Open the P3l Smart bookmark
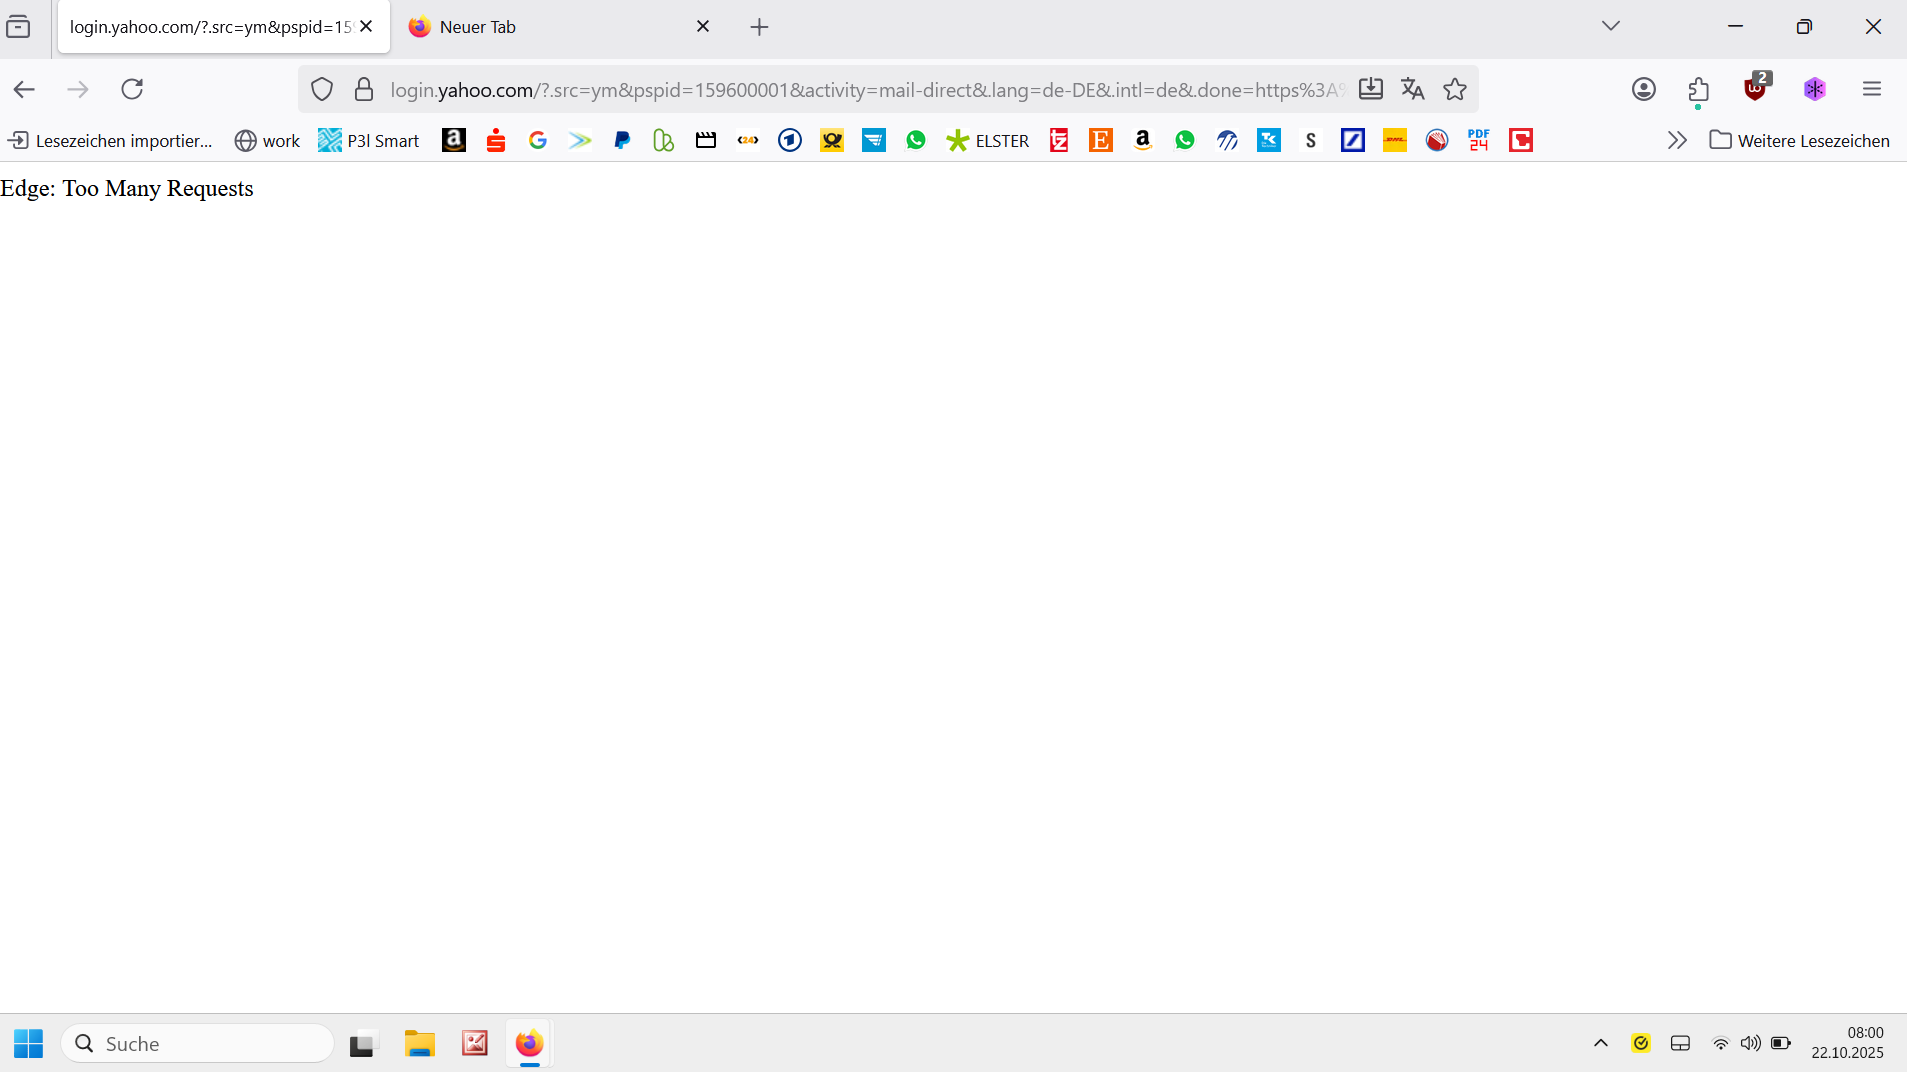1907x1072 pixels. [x=368, y=140]
